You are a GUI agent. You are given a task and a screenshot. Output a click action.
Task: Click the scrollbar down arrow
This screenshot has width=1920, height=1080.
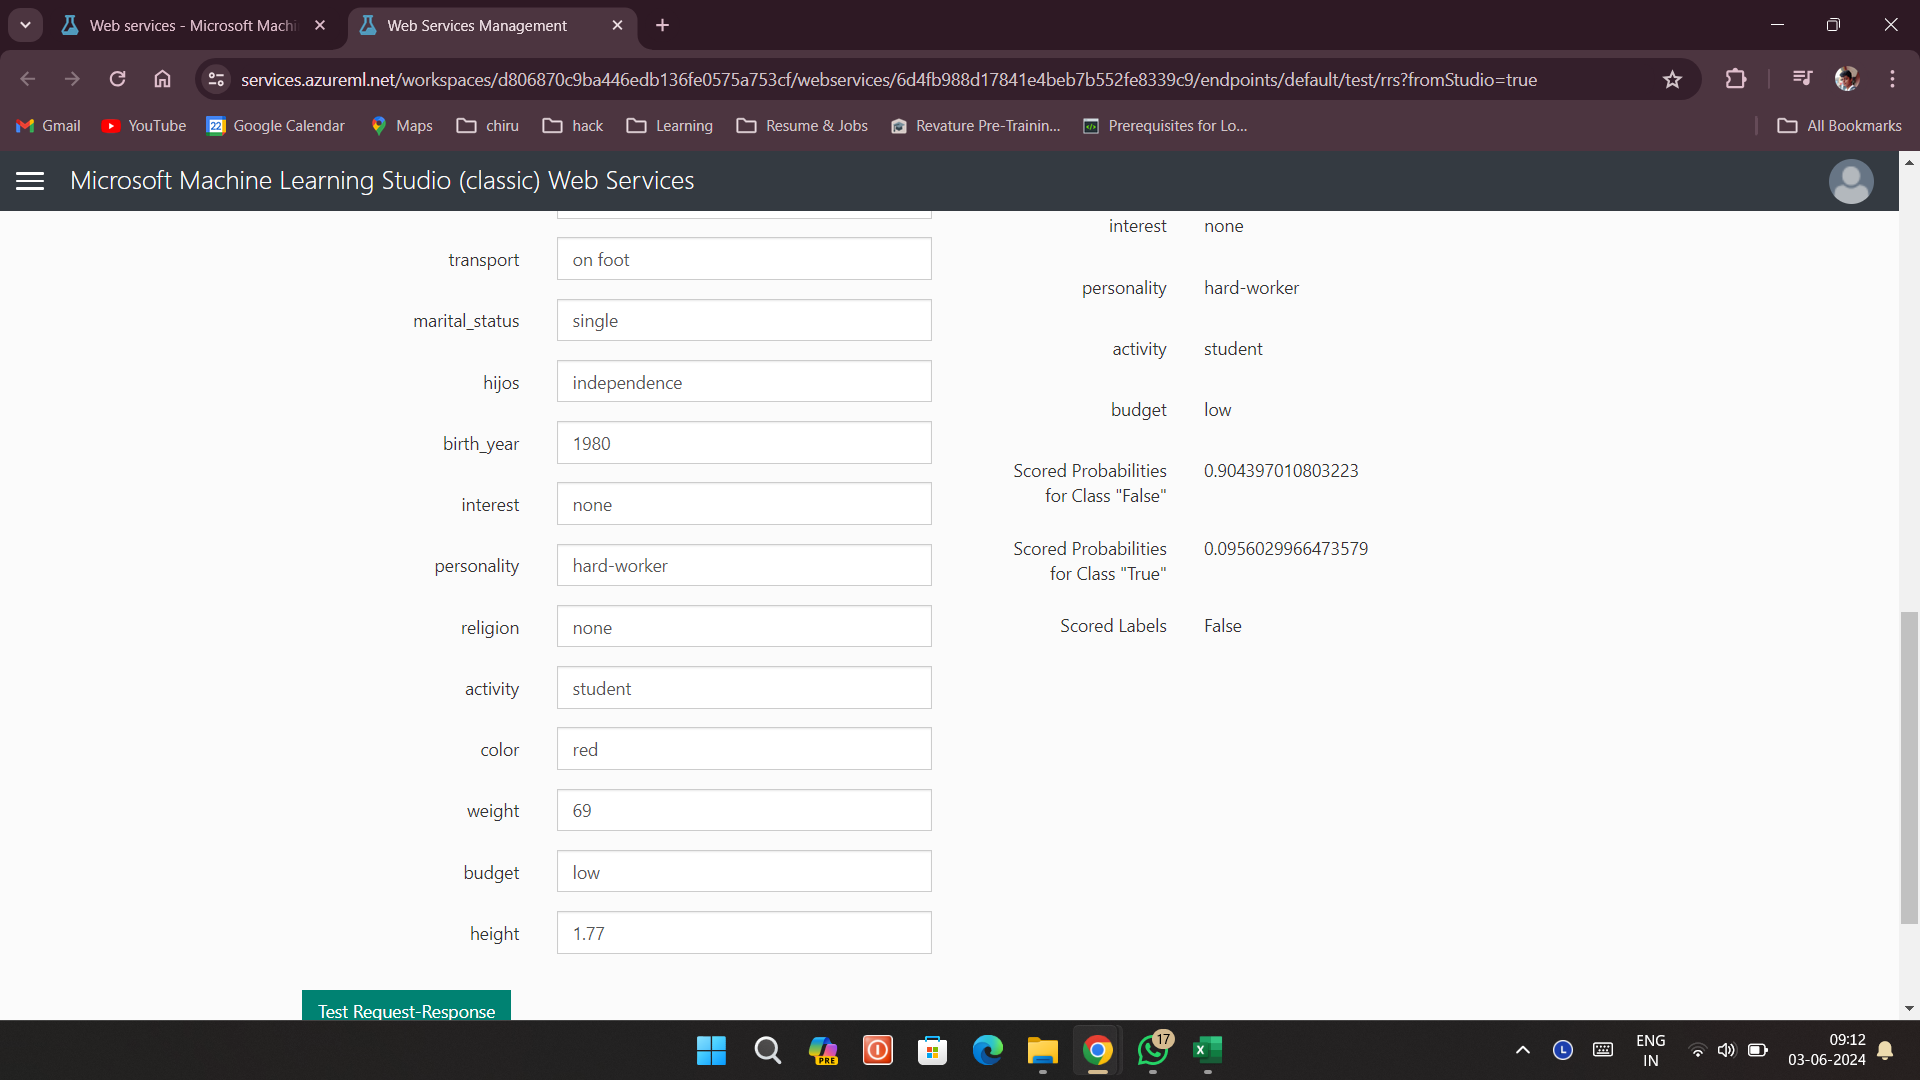[1909, 1008]
